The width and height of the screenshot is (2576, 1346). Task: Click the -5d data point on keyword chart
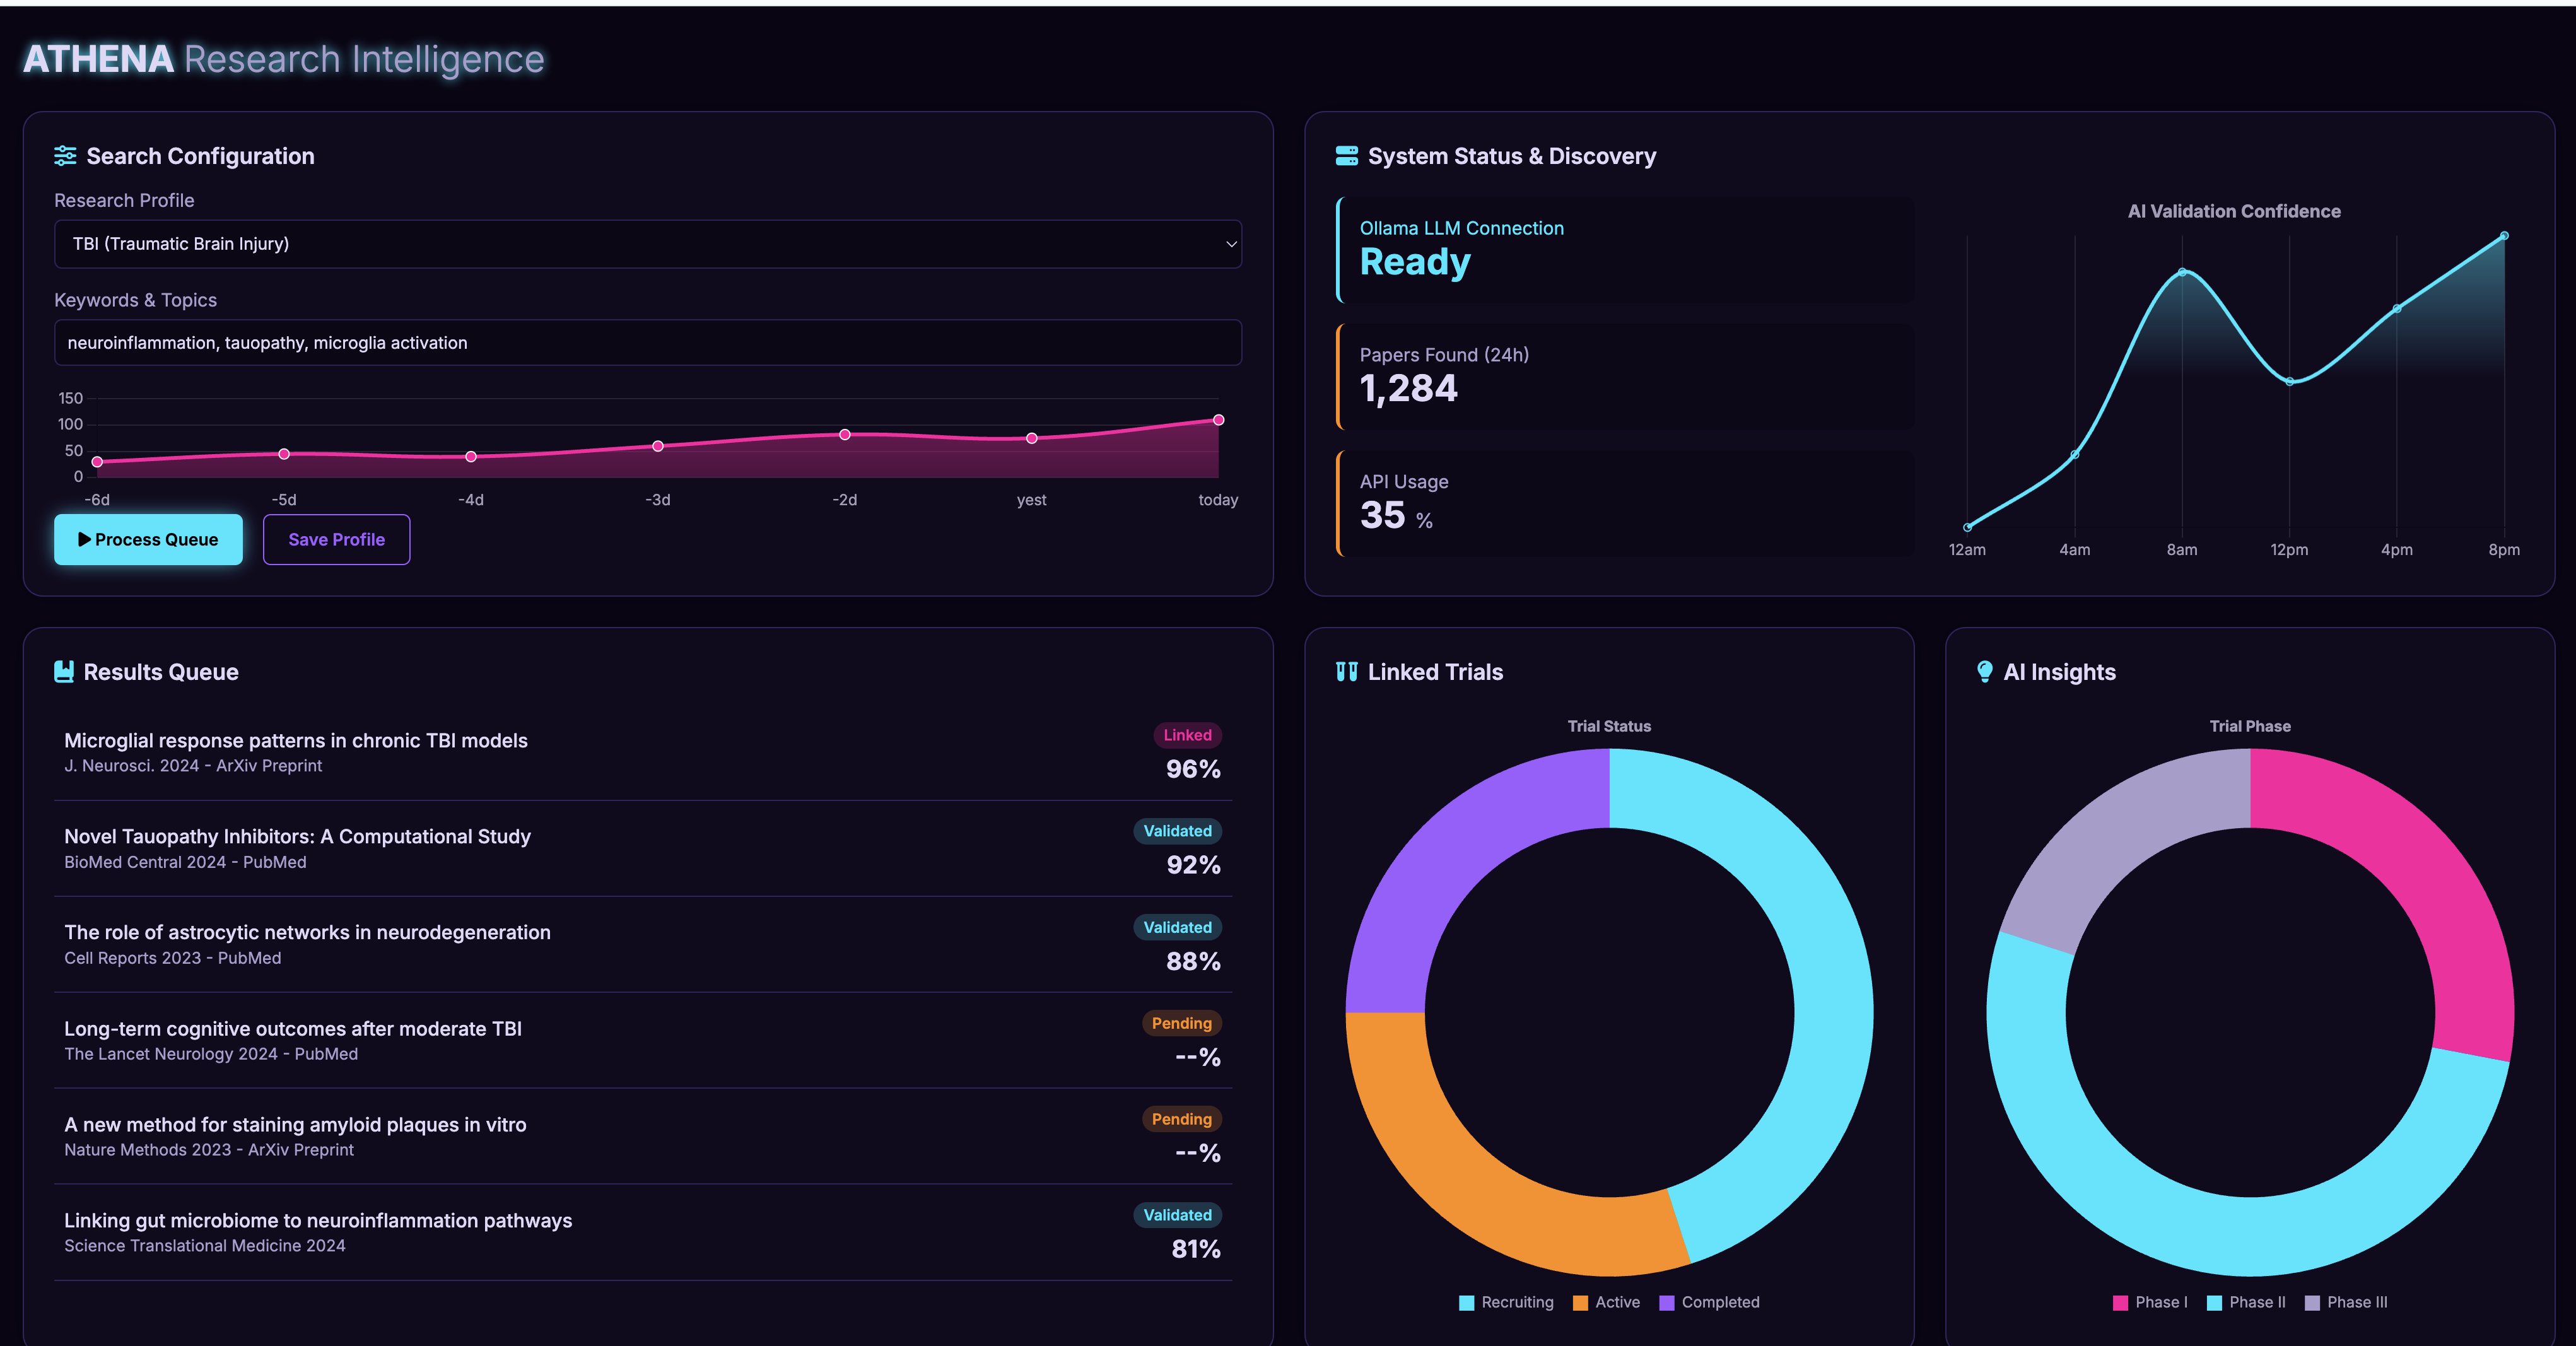coord(284,454)
